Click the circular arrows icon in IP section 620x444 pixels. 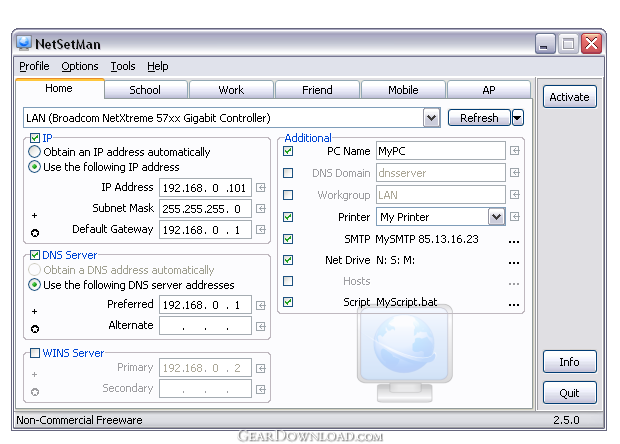click(35, 233)
